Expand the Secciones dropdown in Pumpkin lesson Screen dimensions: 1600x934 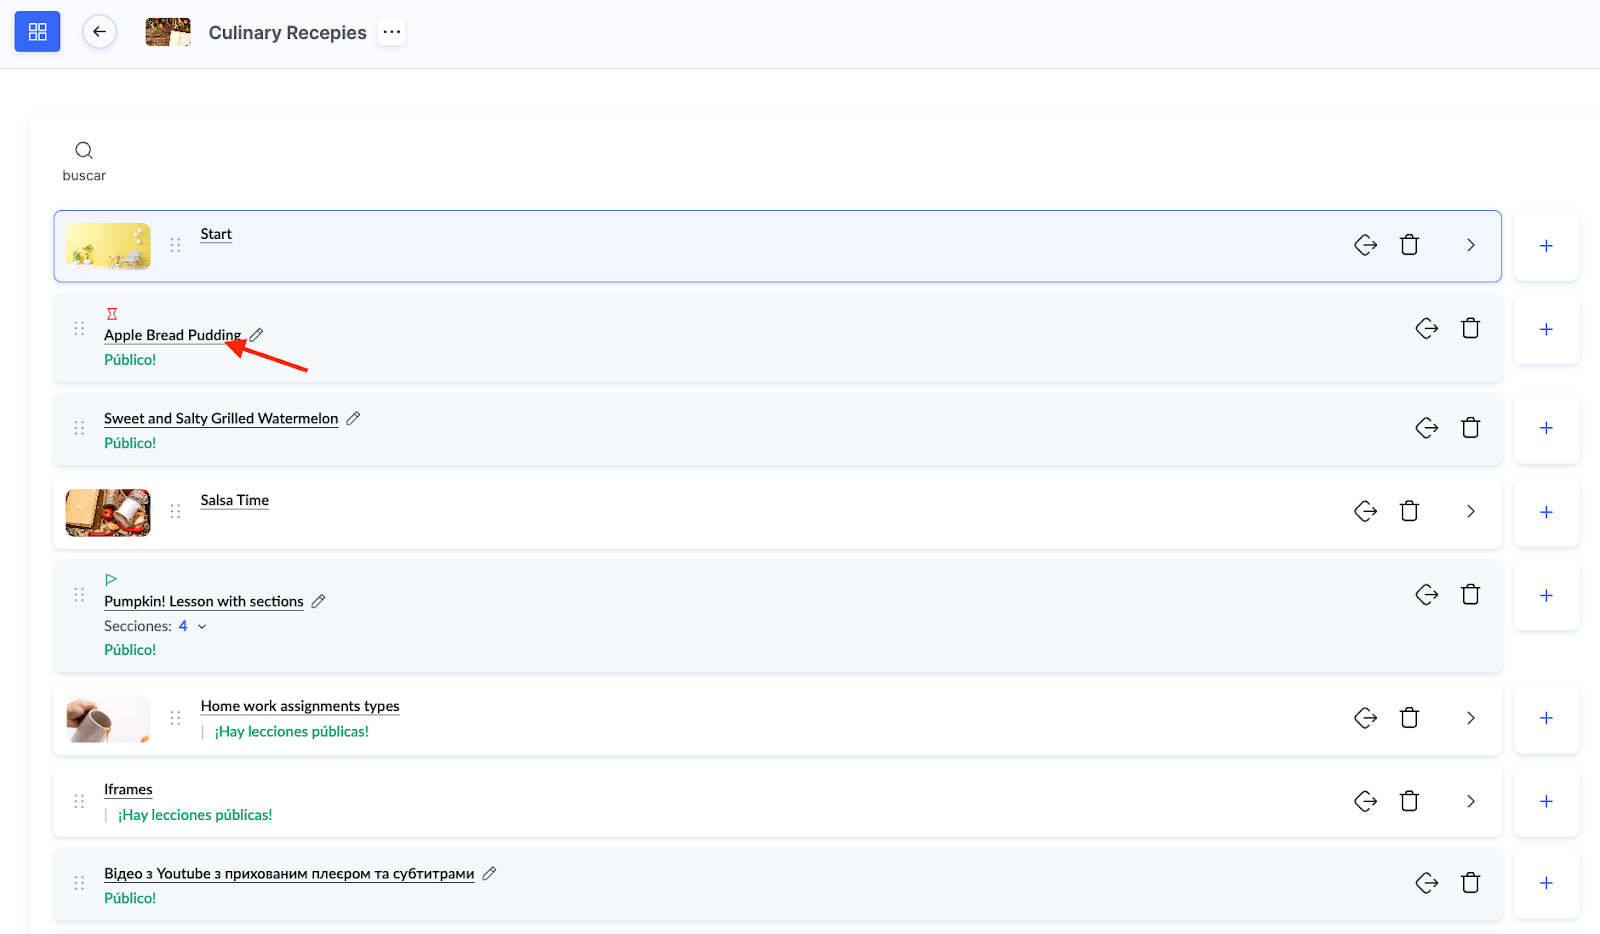[202, 627]
